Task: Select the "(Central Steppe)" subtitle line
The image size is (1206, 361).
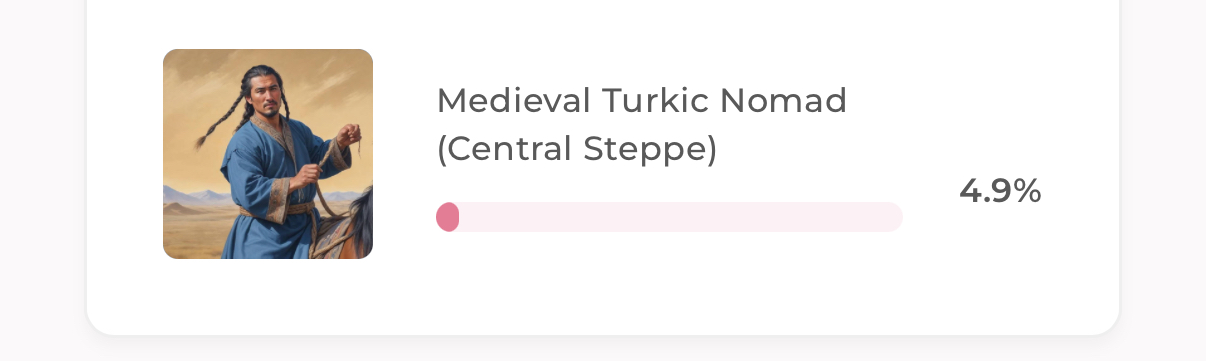Action: pyautogui.click(x=577, y=149)
